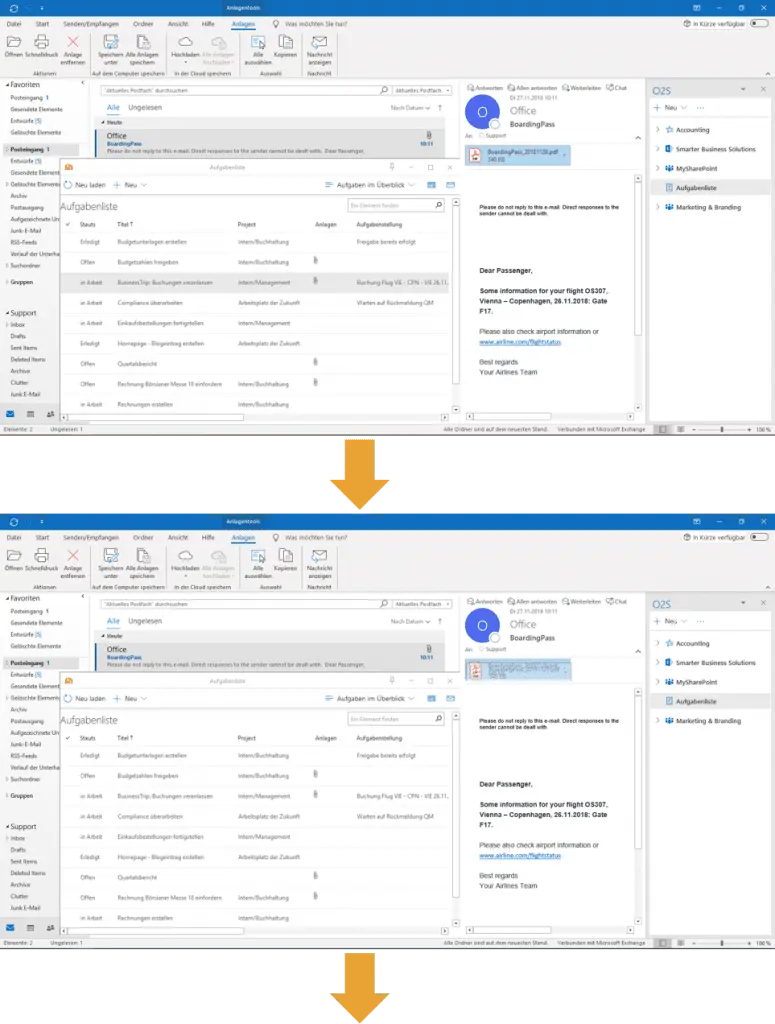Click Nachricht anzeigen icon in upper screenshot
775x1024 pixels.
(319, 42)
